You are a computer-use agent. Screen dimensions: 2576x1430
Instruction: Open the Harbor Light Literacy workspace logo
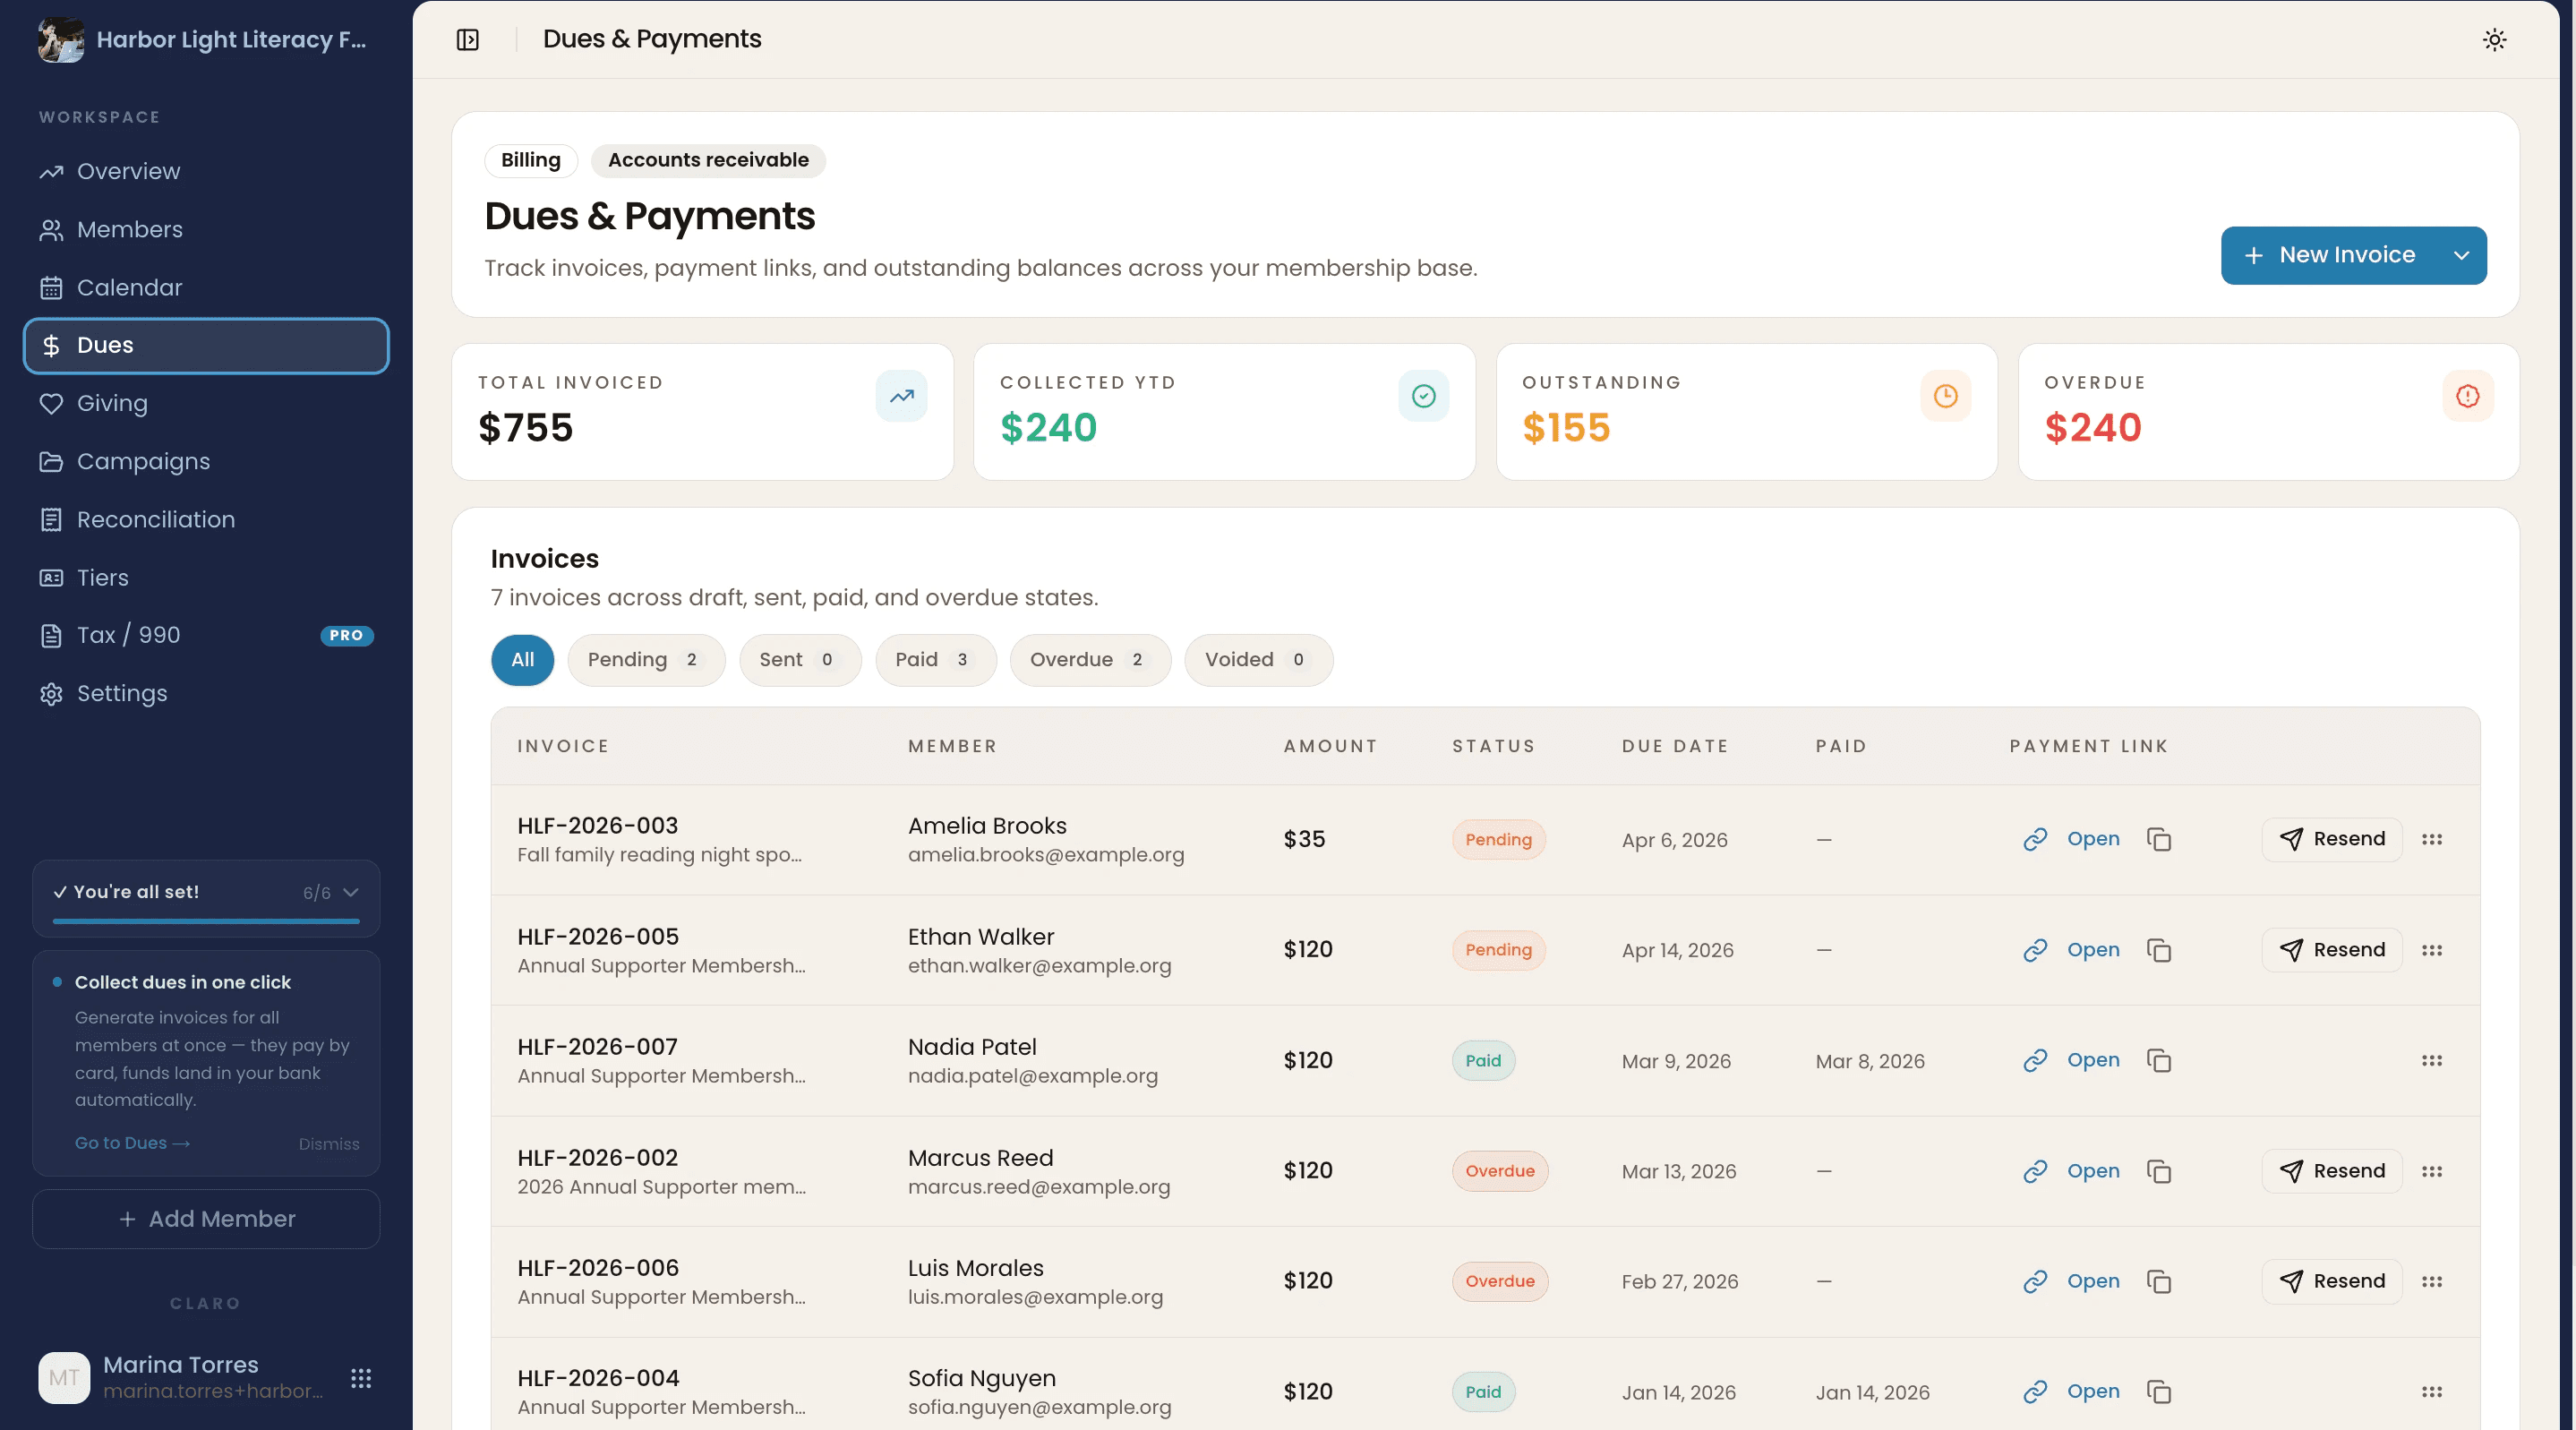[x=61, y=39]
